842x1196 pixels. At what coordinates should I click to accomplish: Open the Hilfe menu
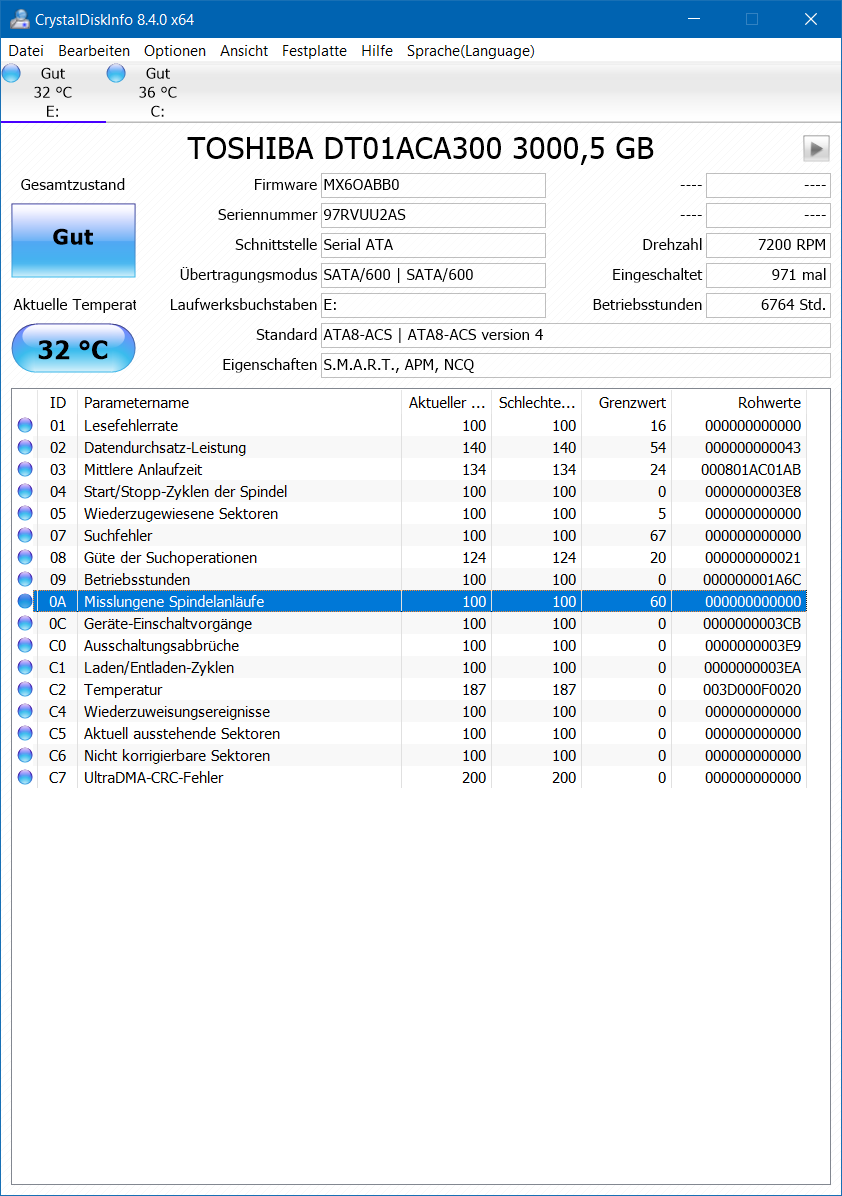377,50
